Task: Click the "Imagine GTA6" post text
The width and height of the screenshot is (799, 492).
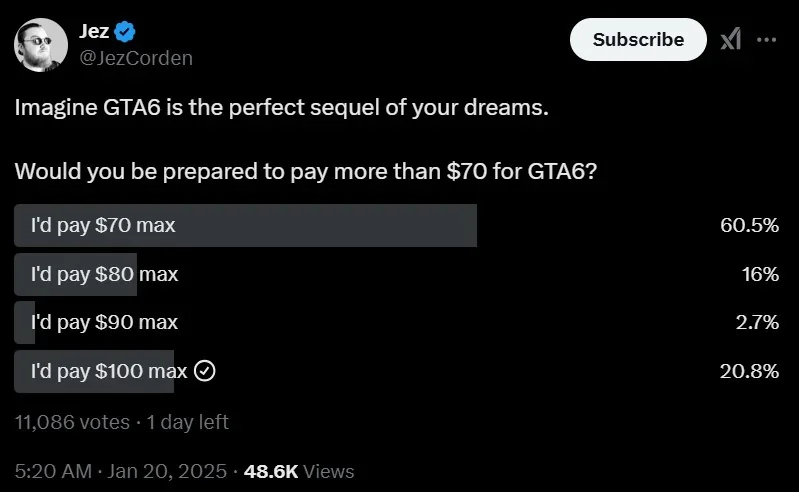Action: coord(281,107)
